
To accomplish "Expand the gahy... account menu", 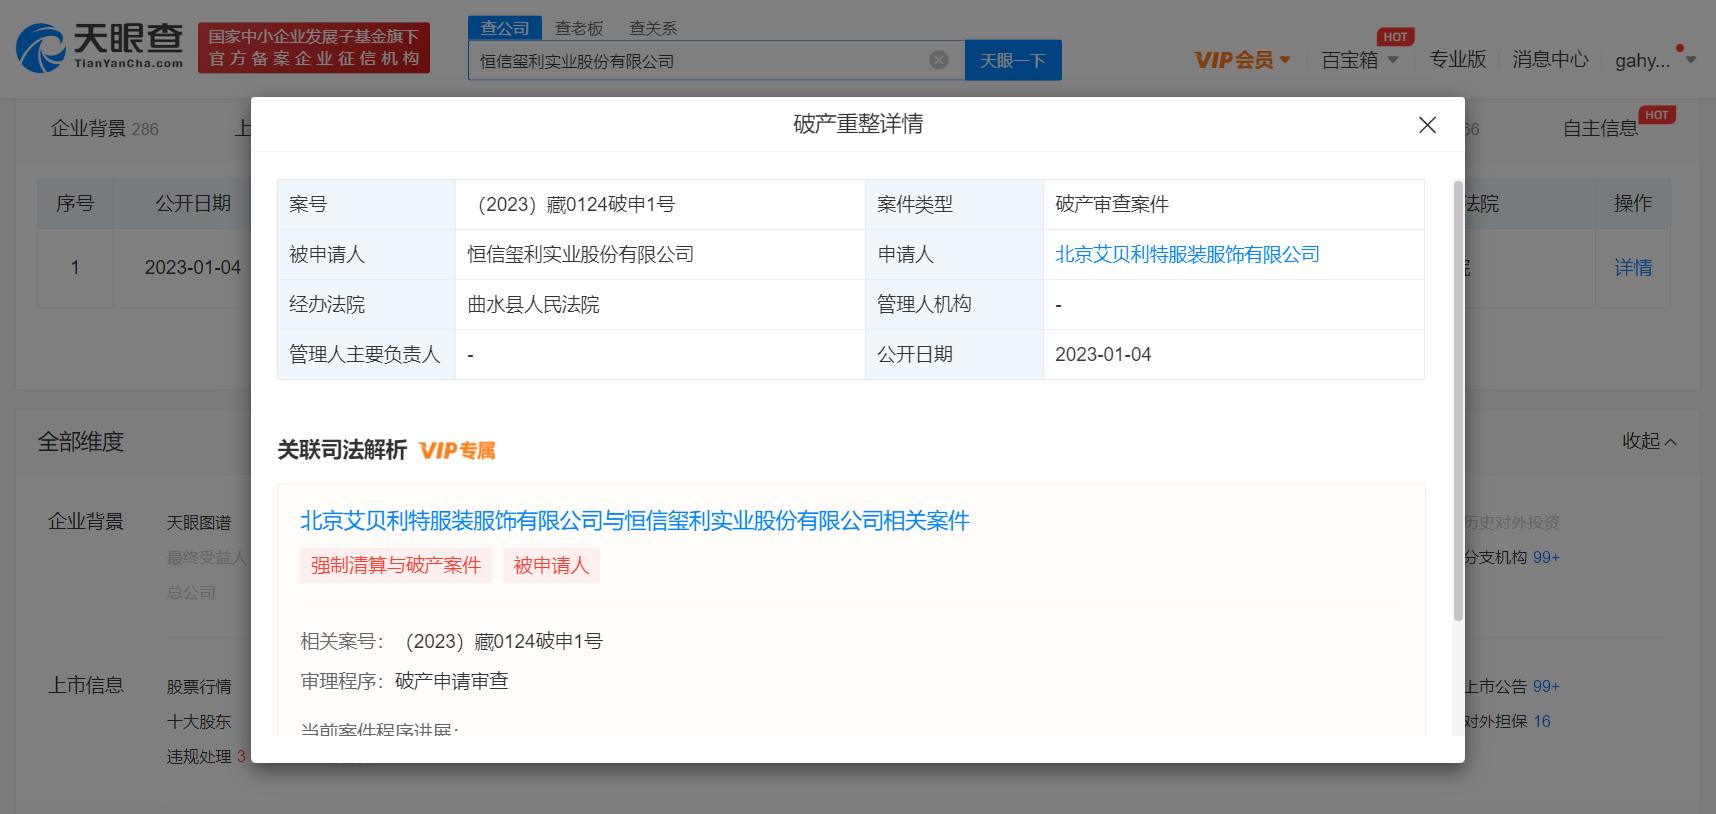I will tap(1655, 60).
